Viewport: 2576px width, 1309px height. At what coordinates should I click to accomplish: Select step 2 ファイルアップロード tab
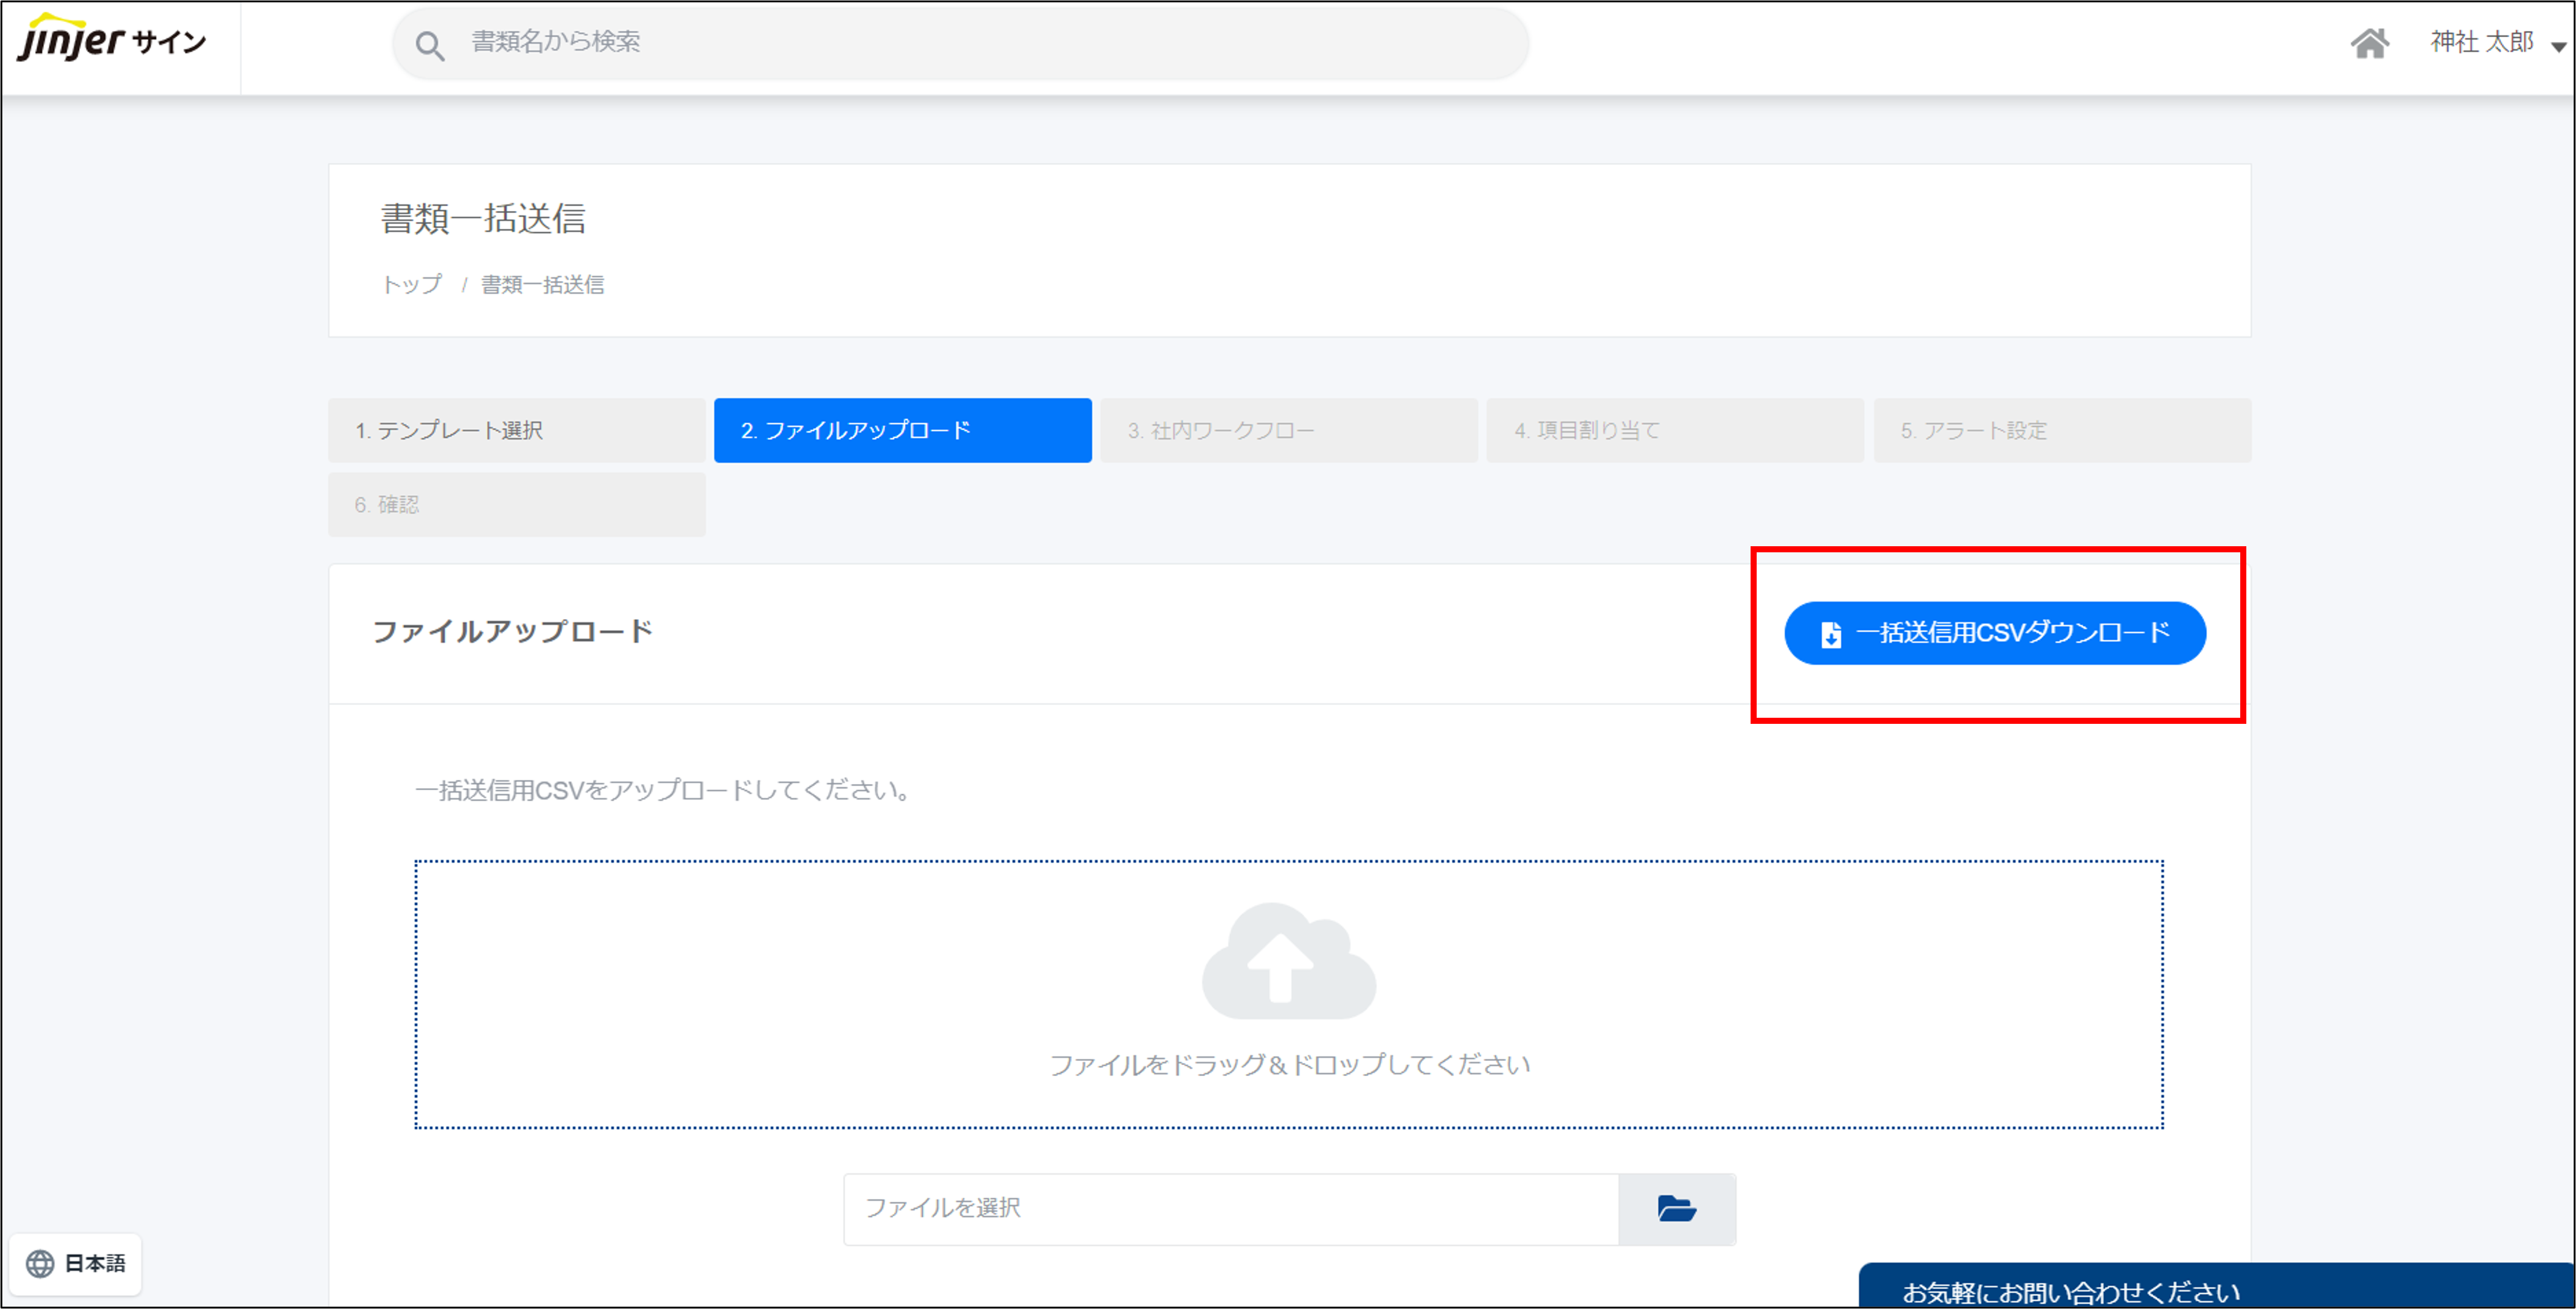[x=902, y=430]
